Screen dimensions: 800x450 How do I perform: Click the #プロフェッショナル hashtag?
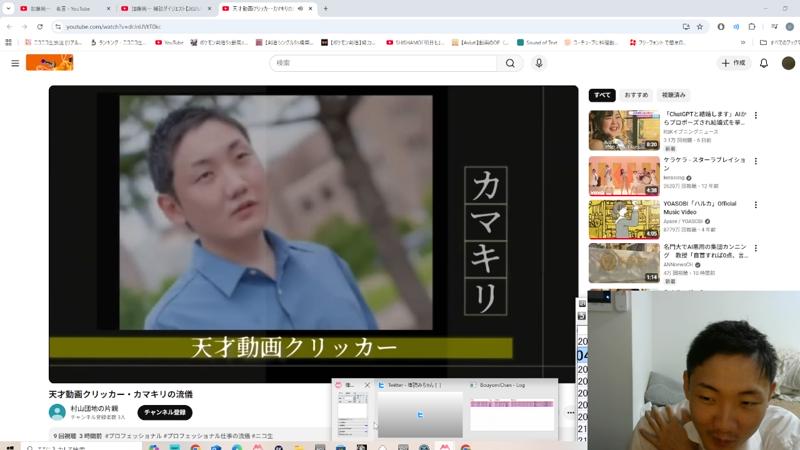point(133,436)
